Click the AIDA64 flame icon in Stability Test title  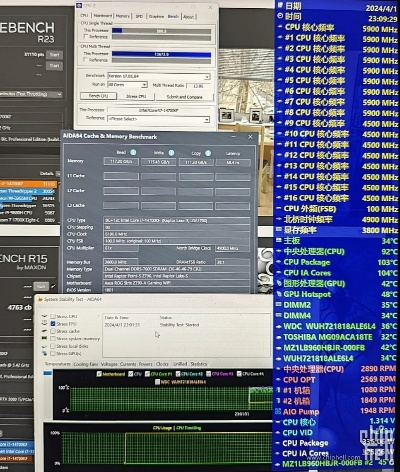click(40, 300)
